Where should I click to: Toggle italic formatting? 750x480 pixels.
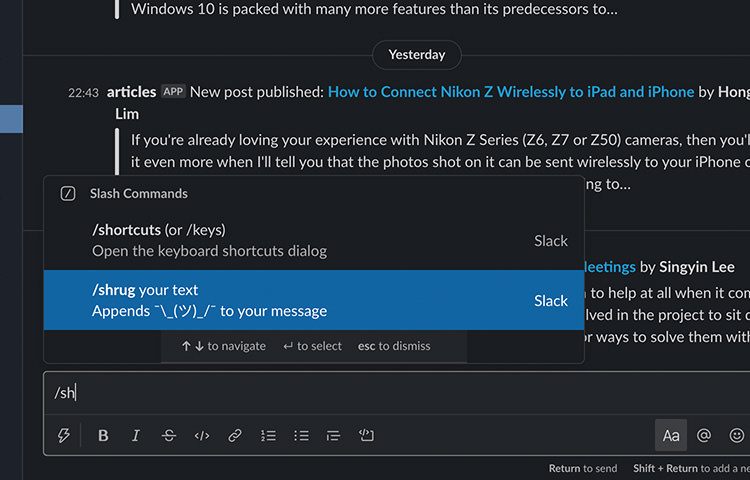(x=136, y=436)
